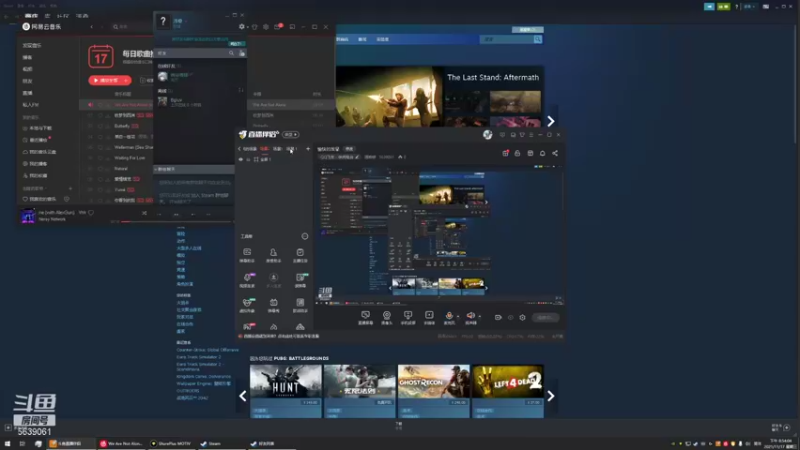800x450 pixels.
Task: Open last tool in second toolbox row
Action: (300, 280)
